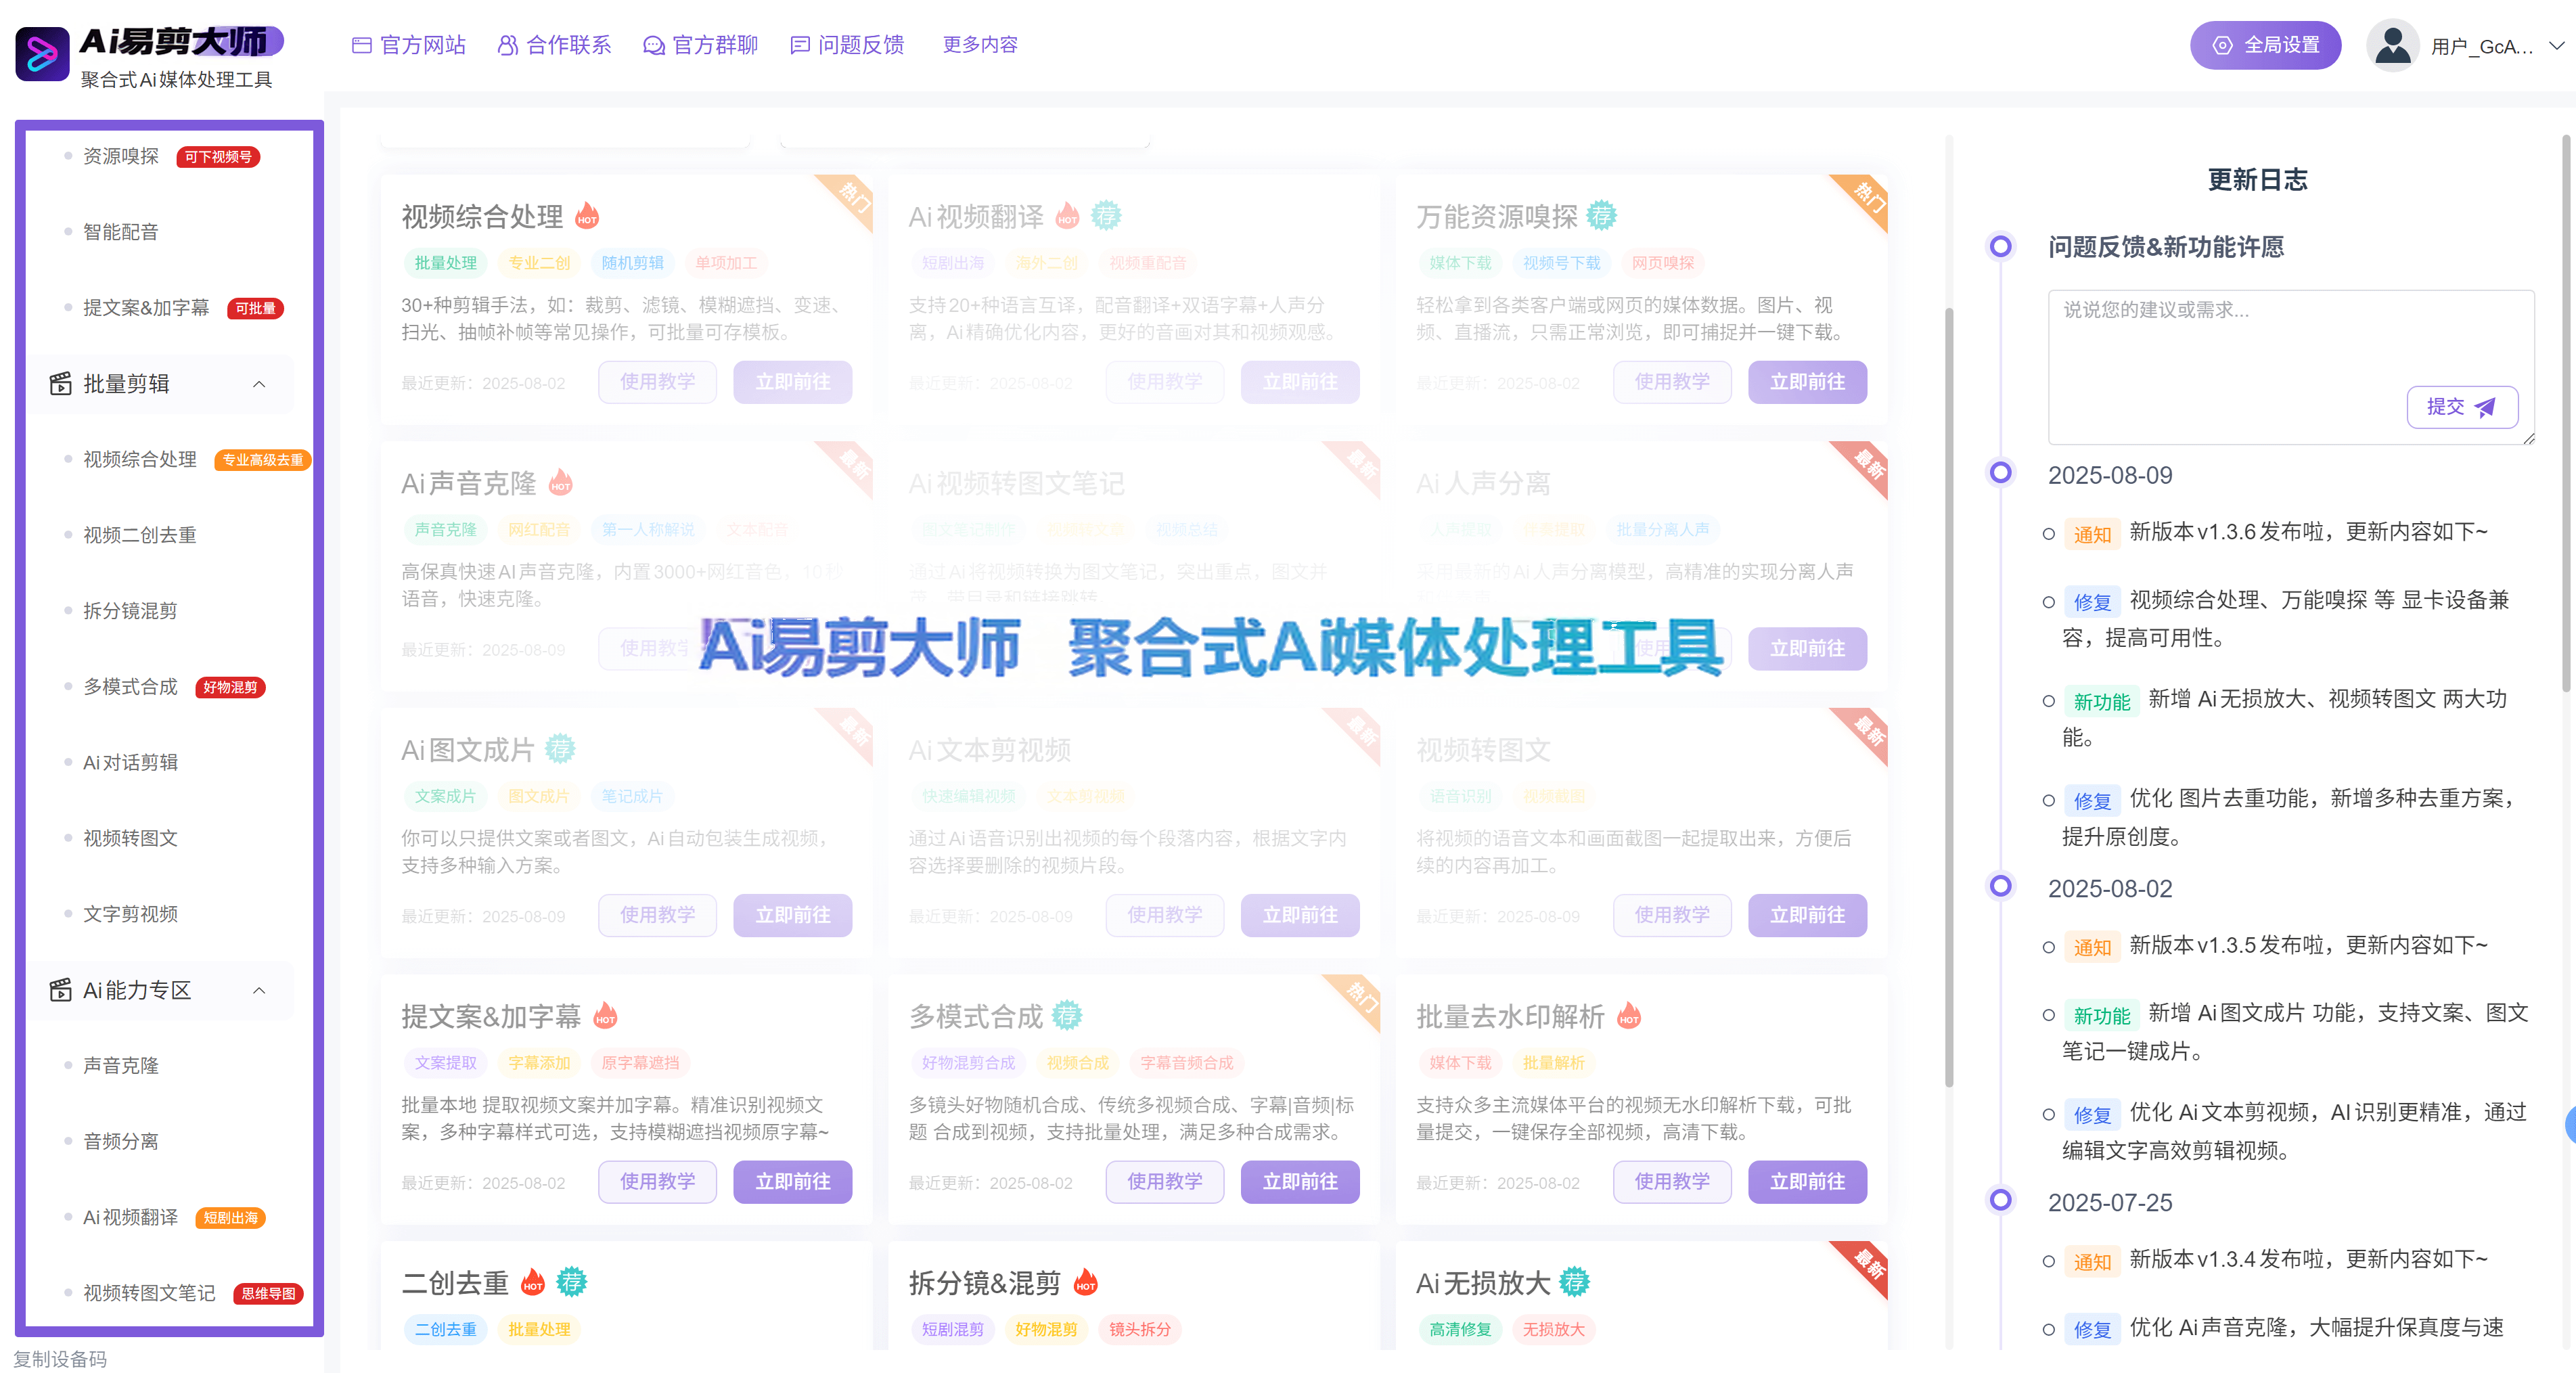Click the 短剧混剪 tag on 拆分镜&混剪 card
2576x1373 pixels.
click(x=953, y=1329)
